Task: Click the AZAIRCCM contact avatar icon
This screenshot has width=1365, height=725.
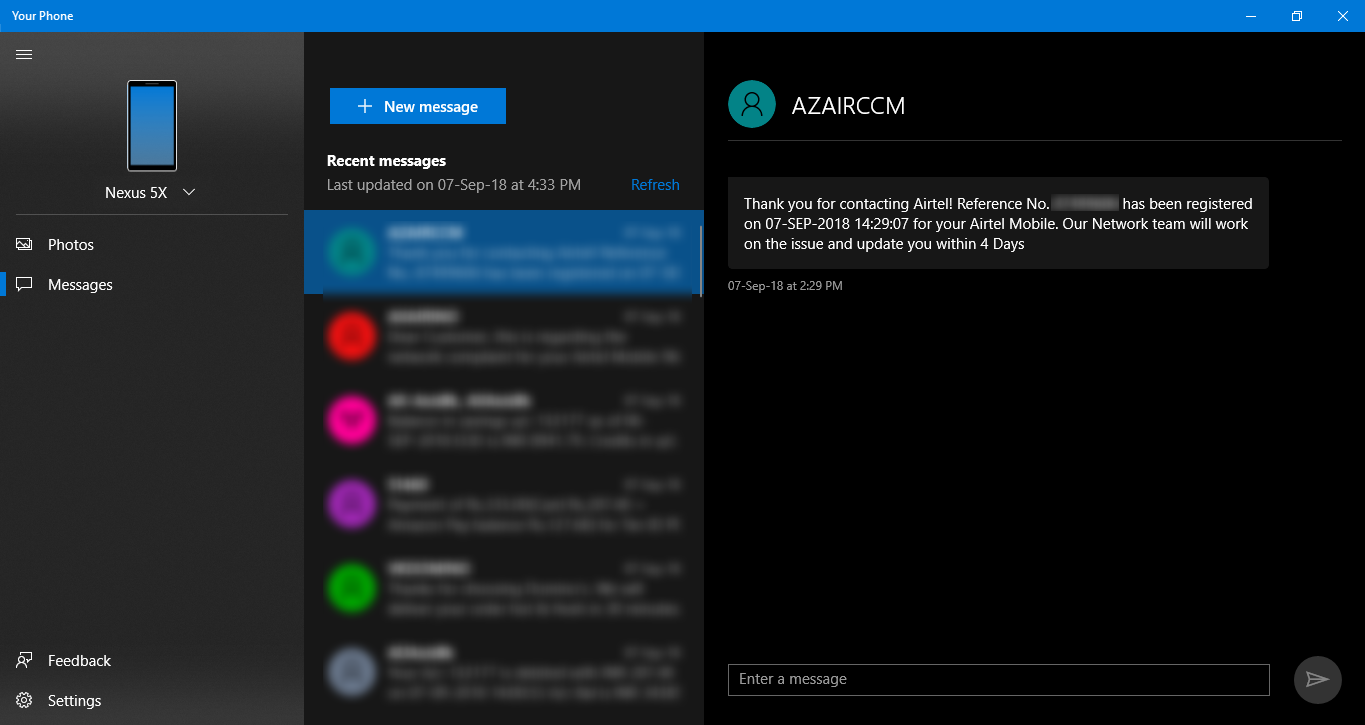Action: [751, 103]
